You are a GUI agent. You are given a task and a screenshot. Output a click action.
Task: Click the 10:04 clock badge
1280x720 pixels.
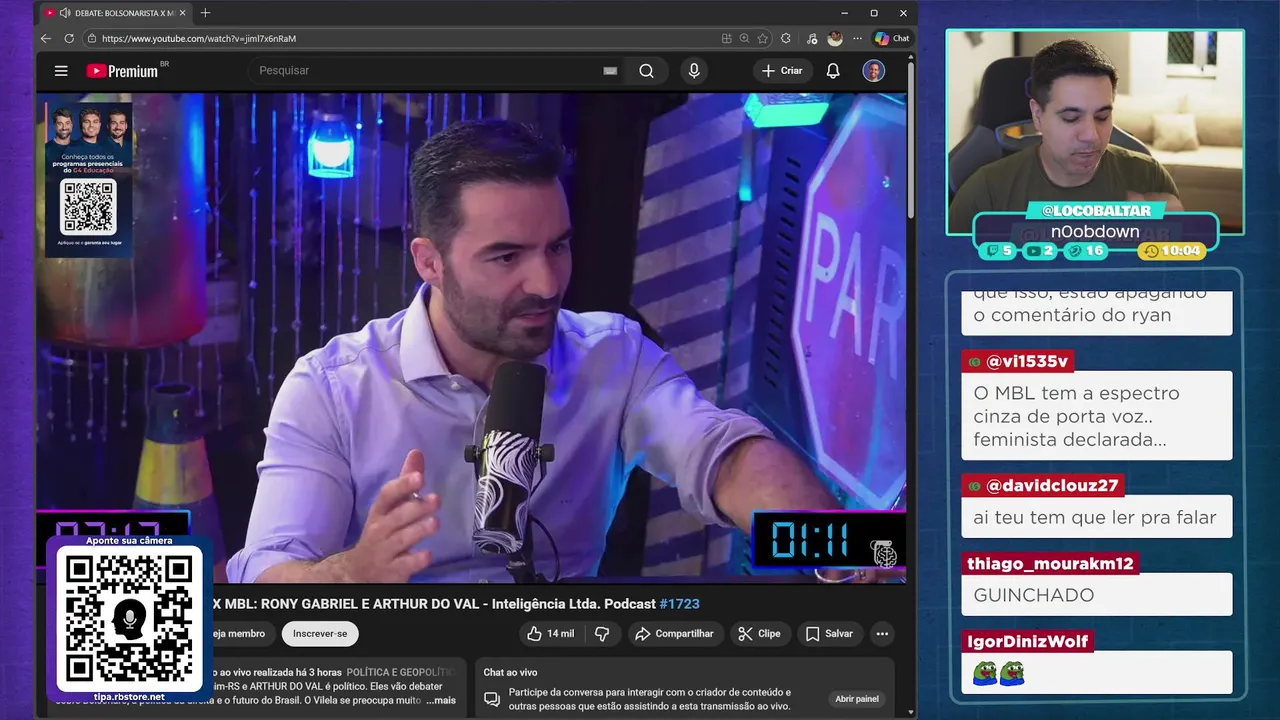1171,251
